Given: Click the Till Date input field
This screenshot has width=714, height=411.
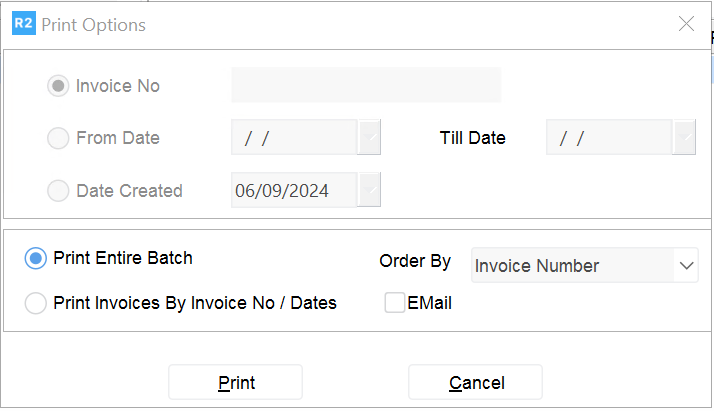Looking at the screenshot, I should pyautogui.click(x=609, y=138).
